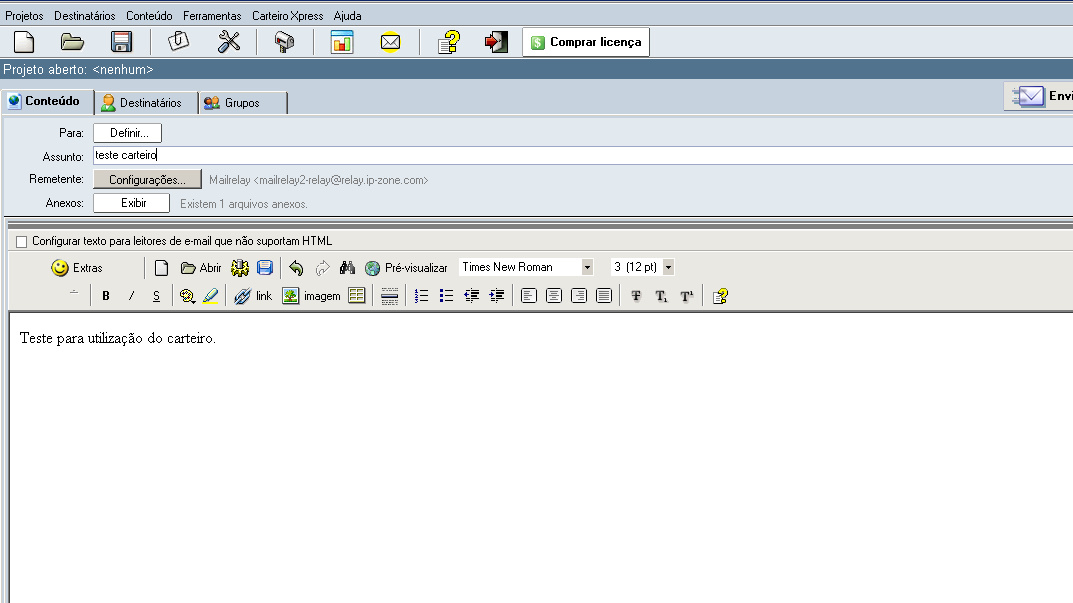This screenshot has width=1073, height=603.
Task: Switch to the Conteúdo tab
Action: coord(47,101)
